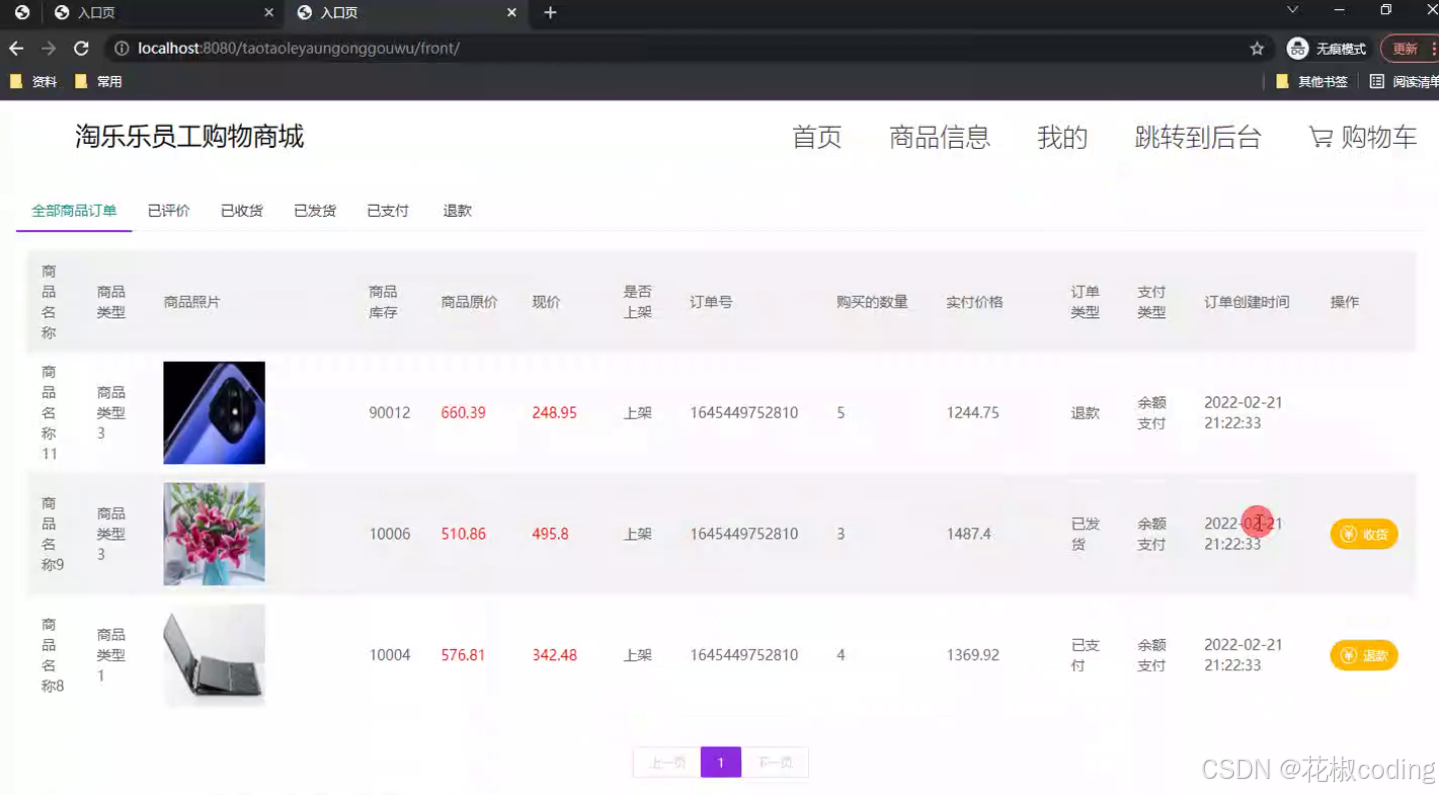Screen dimensions: 1439x795
Task: Switch to the 退款 tab
Action: [457, 211]
